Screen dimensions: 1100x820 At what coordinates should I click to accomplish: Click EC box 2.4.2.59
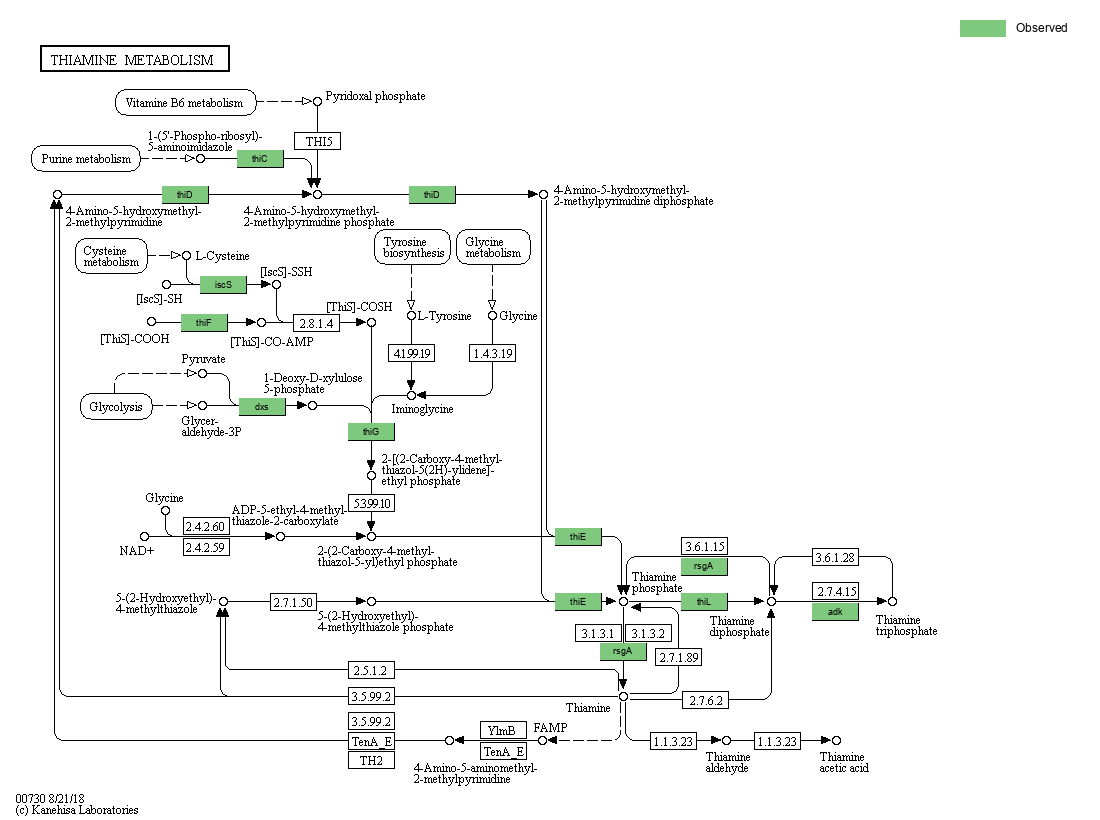pyautogui.click(x=206, y=547)
